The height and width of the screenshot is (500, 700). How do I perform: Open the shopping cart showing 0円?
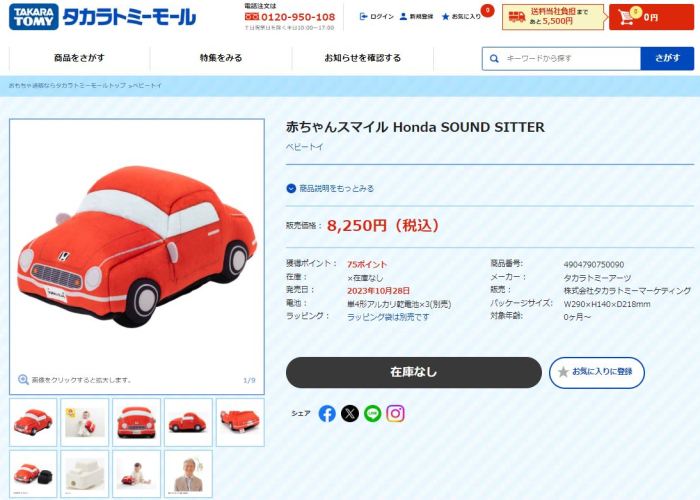(x=651, y=17)
